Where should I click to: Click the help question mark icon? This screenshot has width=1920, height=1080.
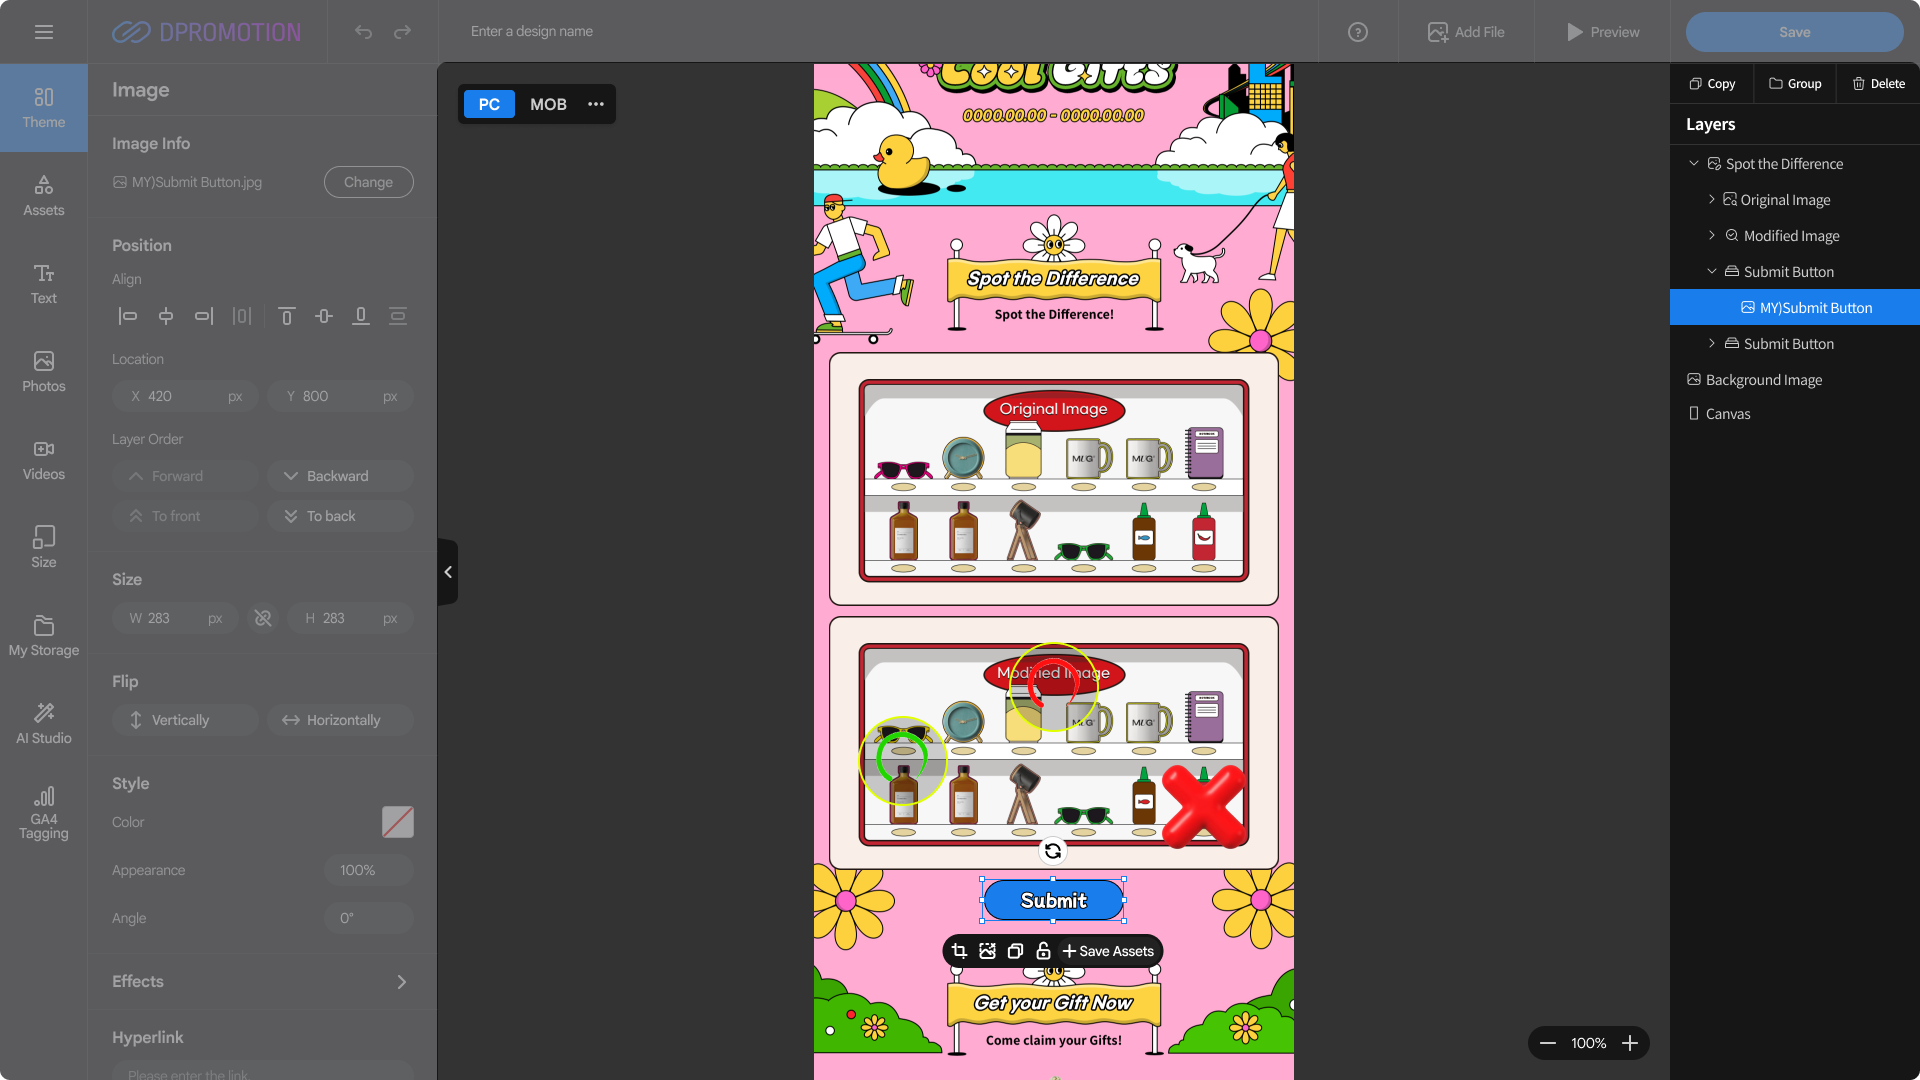1357,32
